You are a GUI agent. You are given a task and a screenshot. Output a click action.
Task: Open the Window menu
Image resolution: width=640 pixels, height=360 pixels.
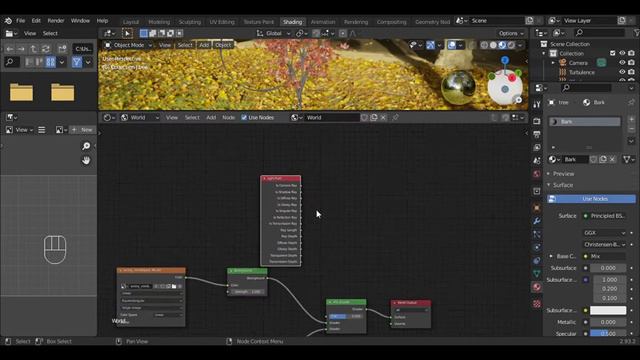point(80,20)
